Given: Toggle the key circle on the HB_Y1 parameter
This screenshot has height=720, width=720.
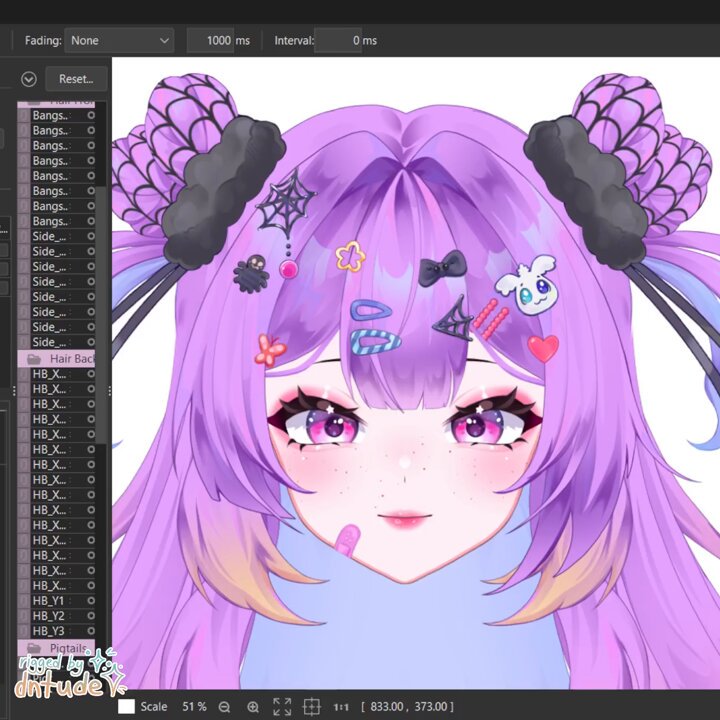Looking at the screenshot, I should click(91, 601).
